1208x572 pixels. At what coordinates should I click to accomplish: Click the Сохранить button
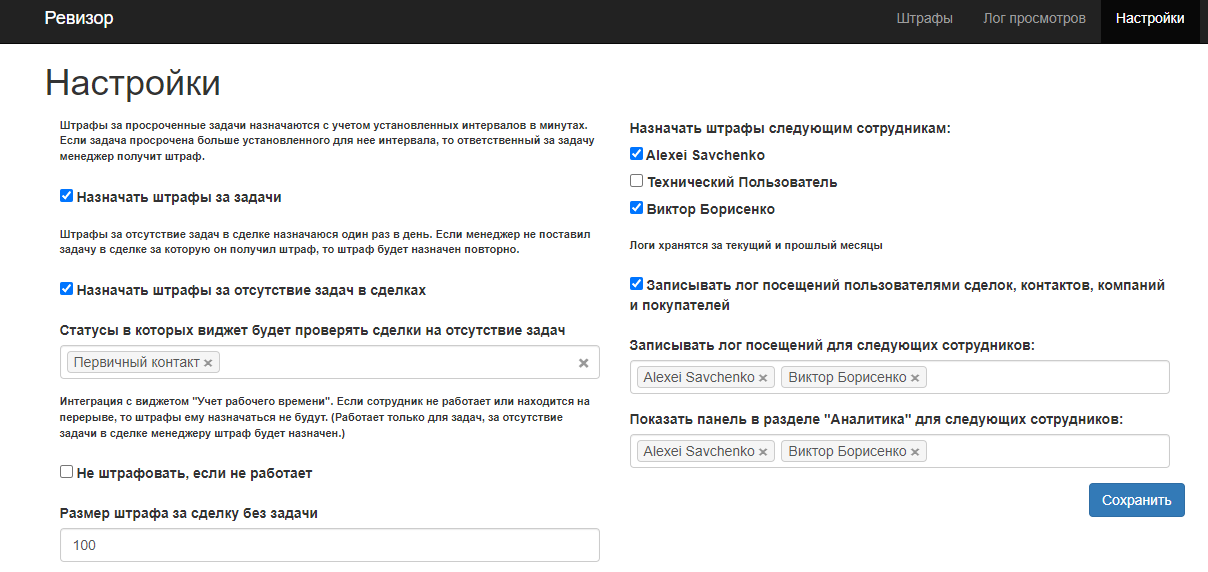click(1136, 500)
